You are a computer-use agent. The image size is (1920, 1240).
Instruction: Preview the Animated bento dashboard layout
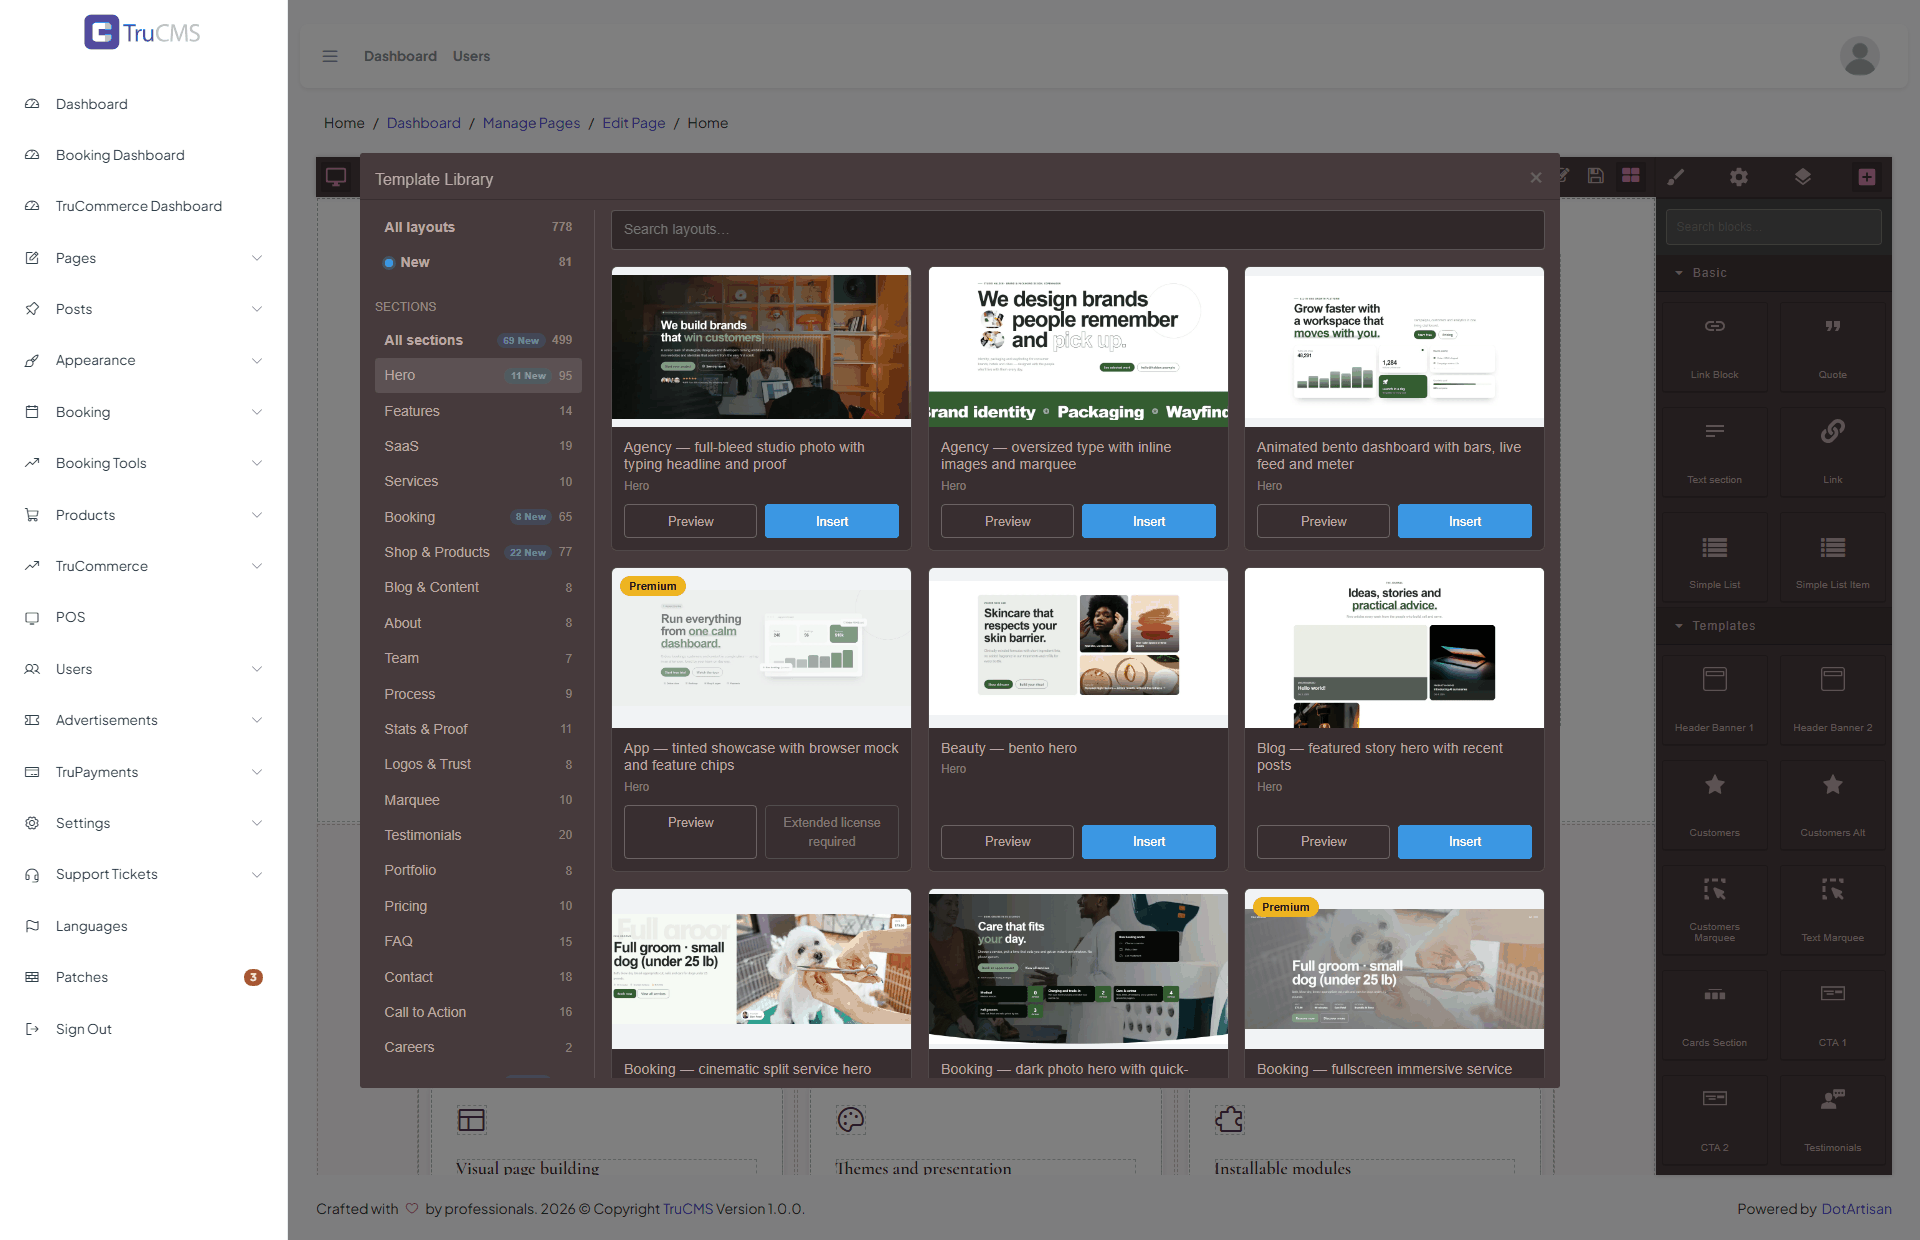pos(1323,521)
